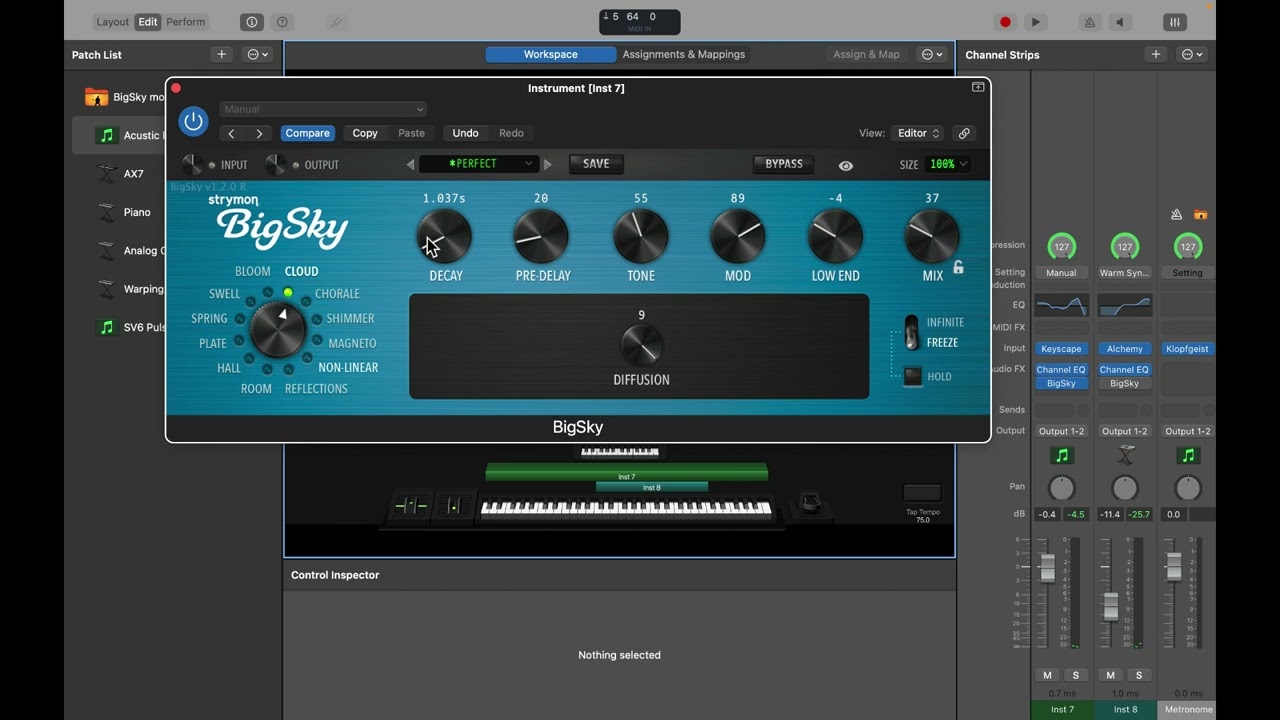Switch to Perform mode
Image resolution: width=1280 pixels, height=720 pixels.
[x=186, y=22]
